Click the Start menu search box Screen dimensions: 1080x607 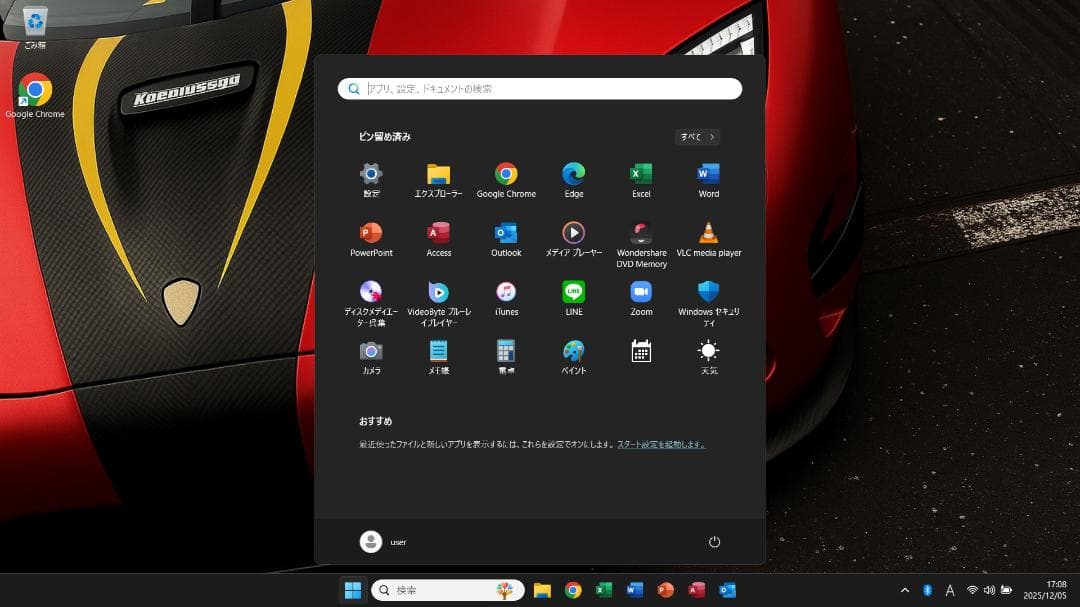tap(540, 88)
